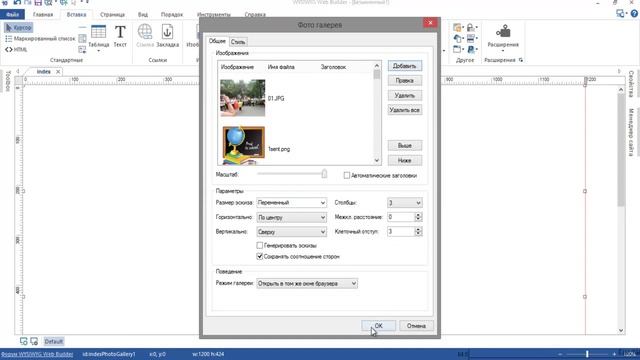Click the Удалить все button
Image resolution: width=640 pixels, height=360 pixels.
click(404, 110)
